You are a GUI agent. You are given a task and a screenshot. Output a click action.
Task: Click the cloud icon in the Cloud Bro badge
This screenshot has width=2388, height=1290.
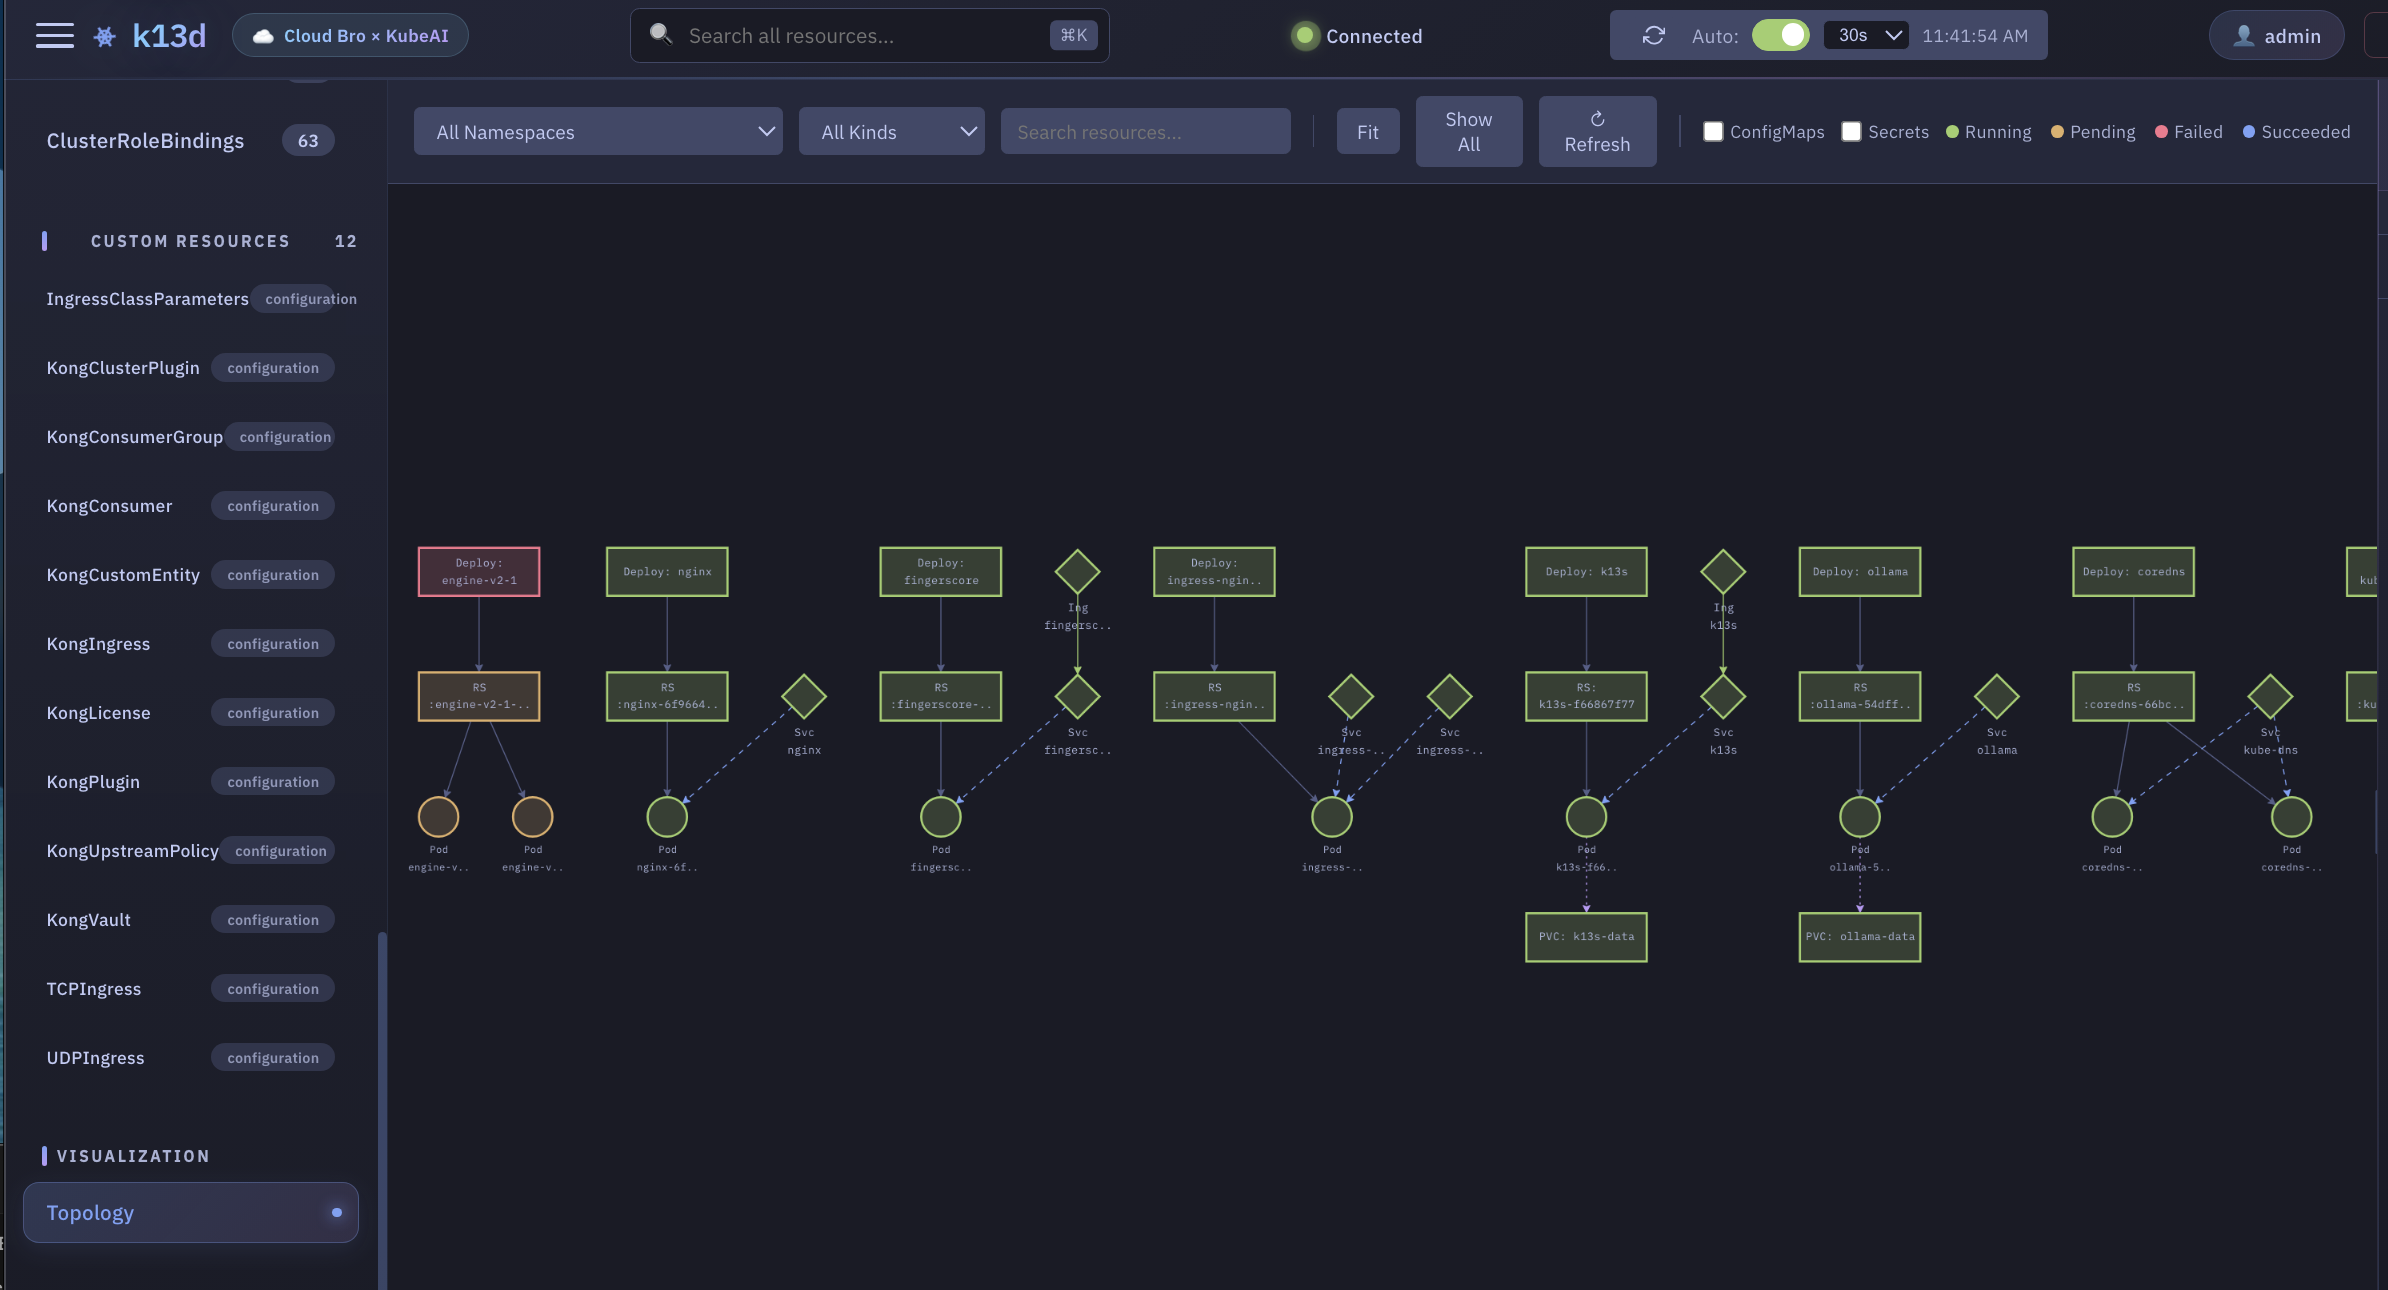[262, 35]
